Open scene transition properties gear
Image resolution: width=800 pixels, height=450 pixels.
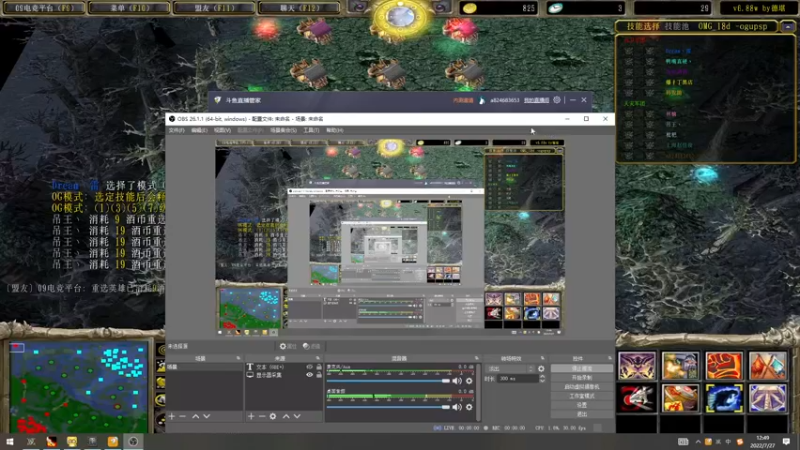(x=541, y=368)
